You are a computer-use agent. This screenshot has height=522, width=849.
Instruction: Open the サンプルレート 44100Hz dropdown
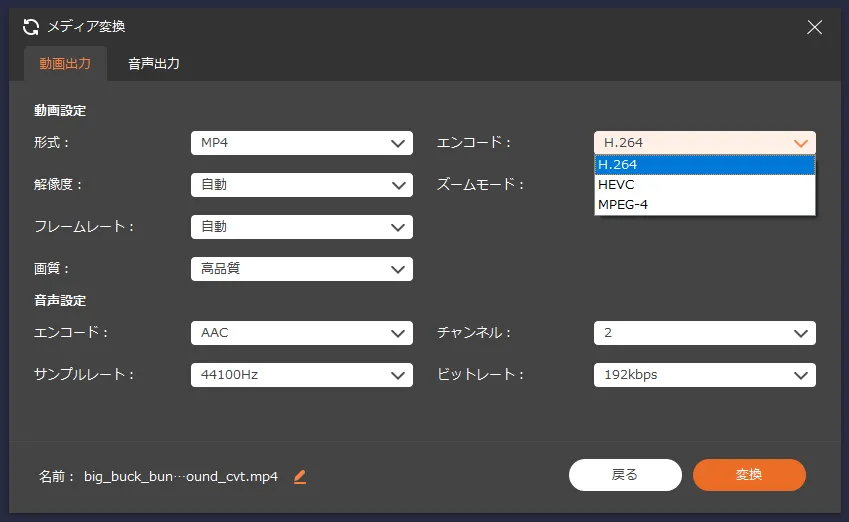pos(301,375)
